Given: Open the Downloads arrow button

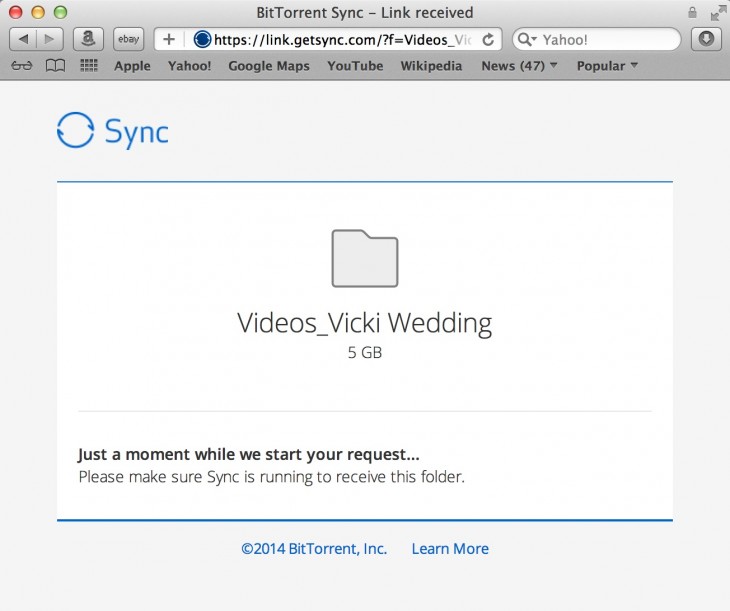Looking at the screenshot, I should click(706, 39).
